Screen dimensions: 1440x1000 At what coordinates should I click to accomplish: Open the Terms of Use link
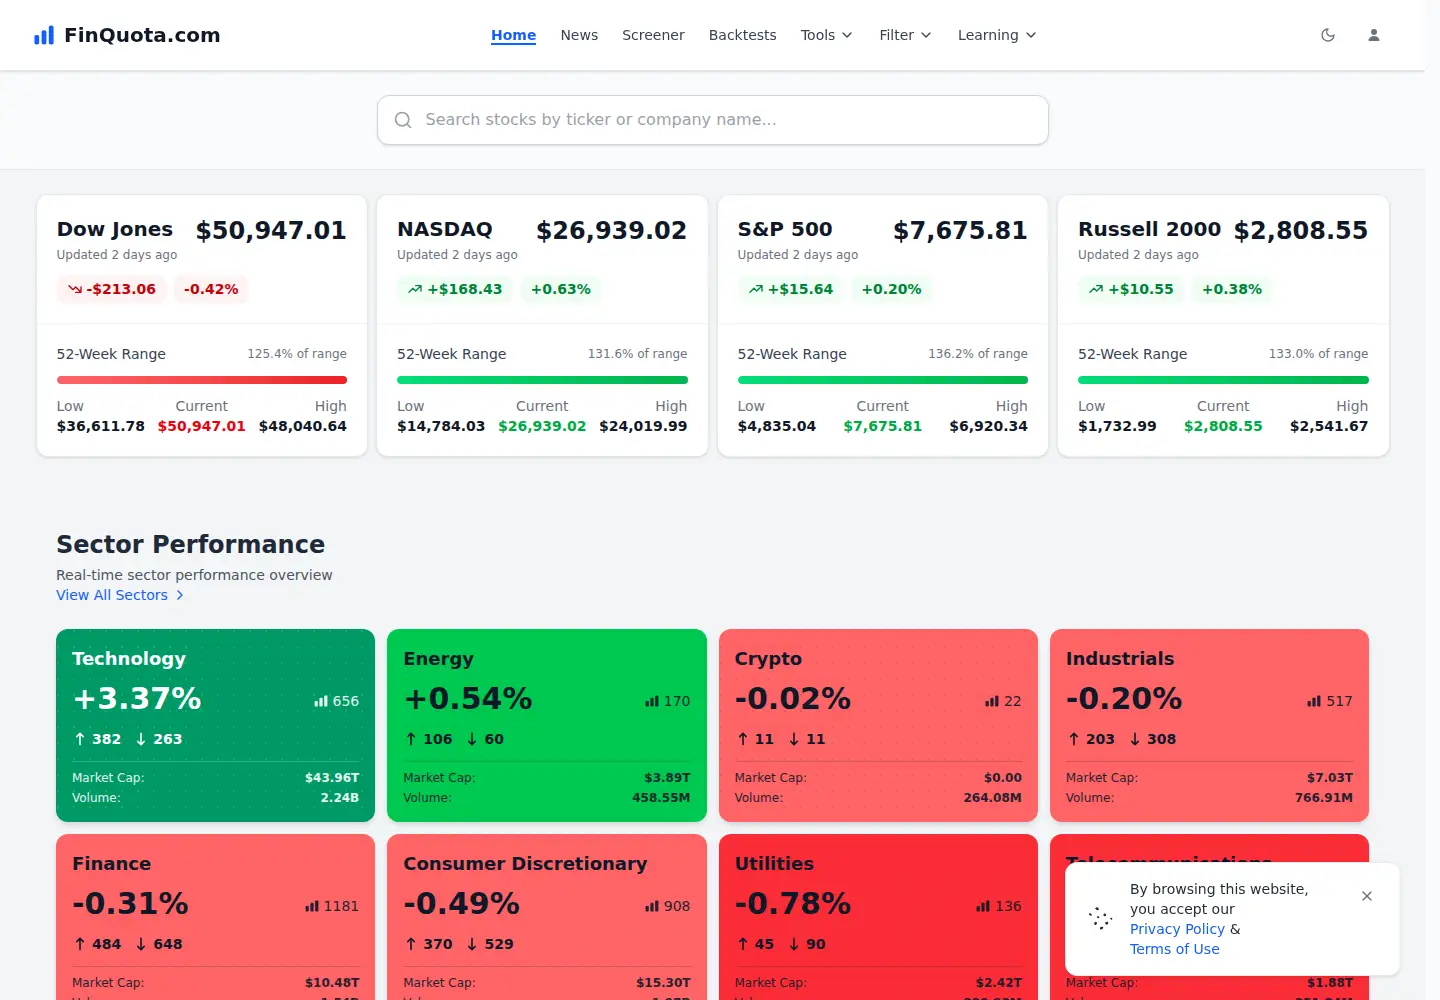(1175, 949)
